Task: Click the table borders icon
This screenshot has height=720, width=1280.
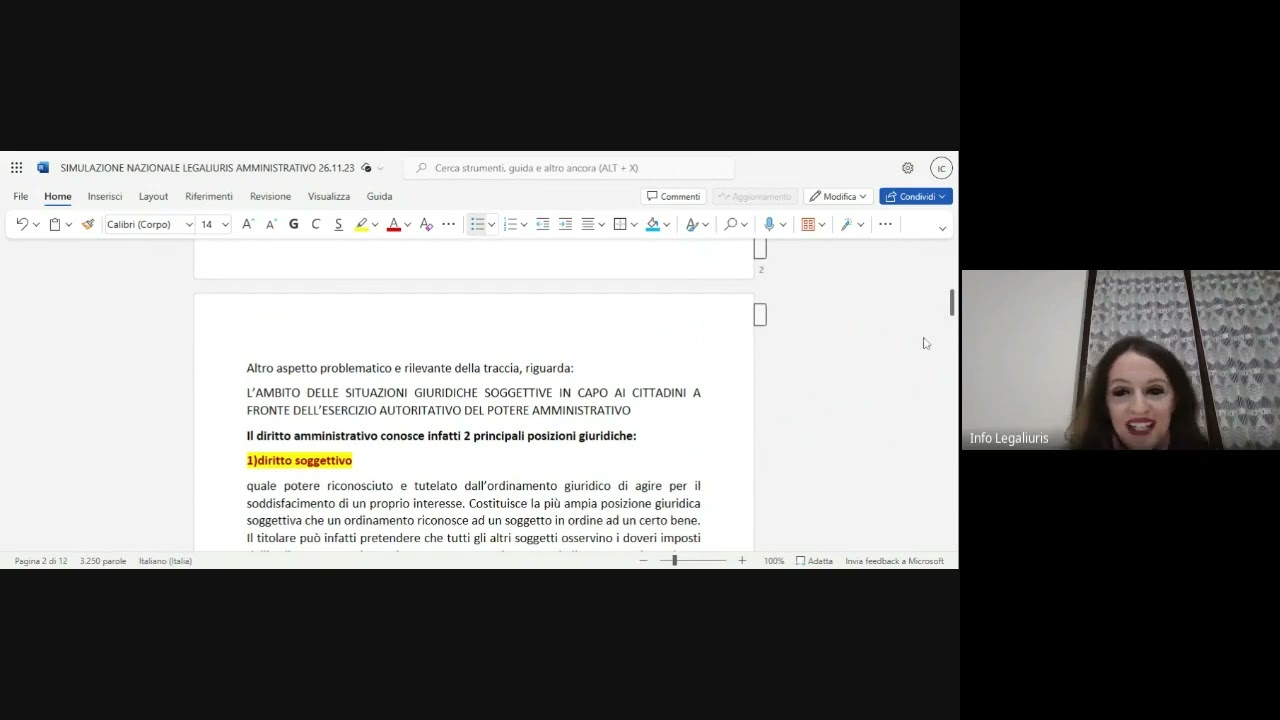Action: click(620, 224)
